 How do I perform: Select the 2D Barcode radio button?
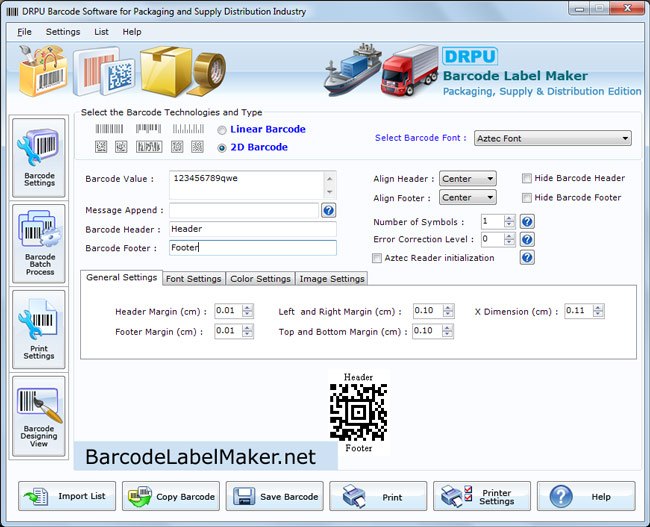tap(222, 148)
